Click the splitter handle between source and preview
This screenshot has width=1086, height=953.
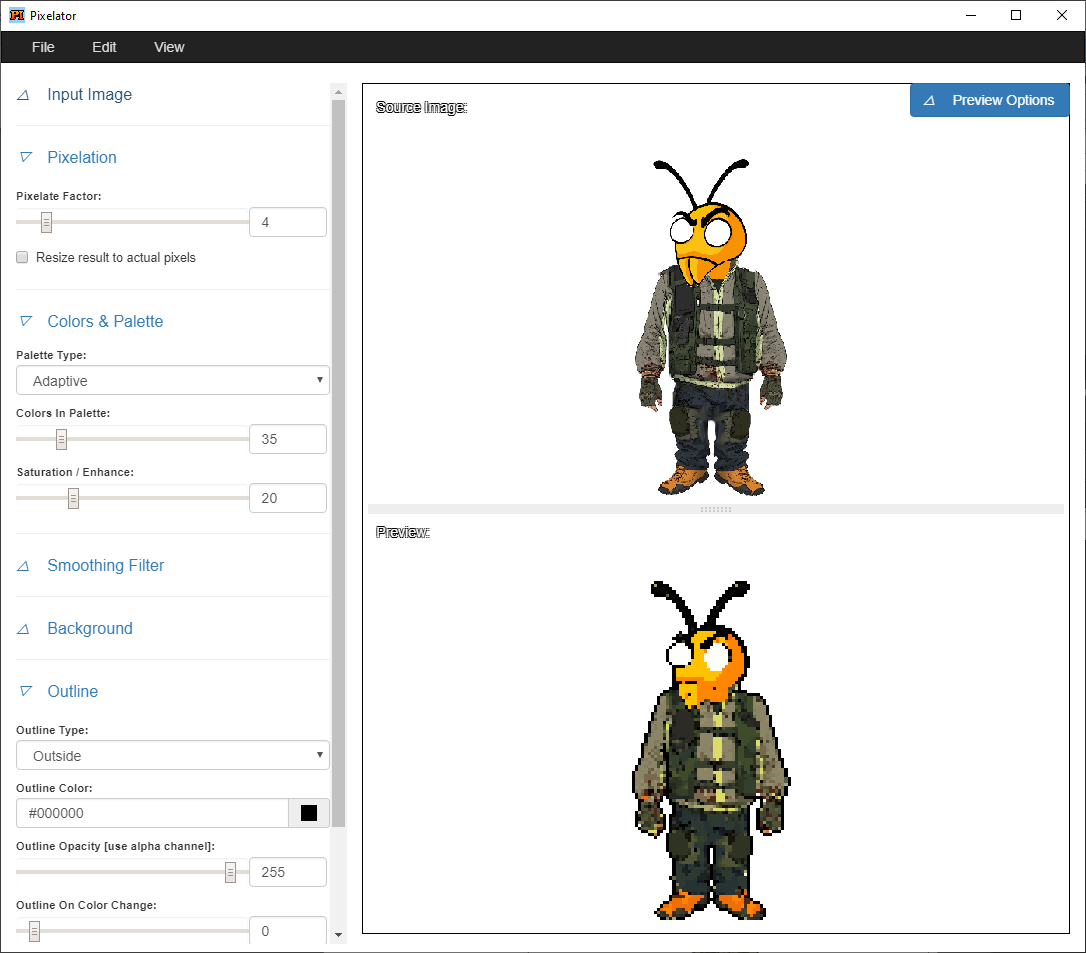pyautogui.click(x=715, y=509)
